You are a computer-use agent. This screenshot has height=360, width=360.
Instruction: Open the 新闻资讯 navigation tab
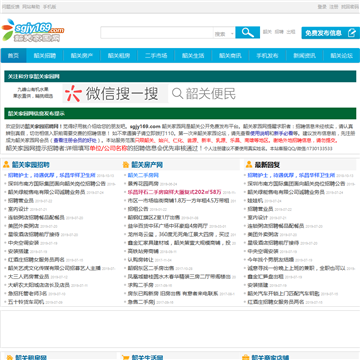[x=304, y=56]
